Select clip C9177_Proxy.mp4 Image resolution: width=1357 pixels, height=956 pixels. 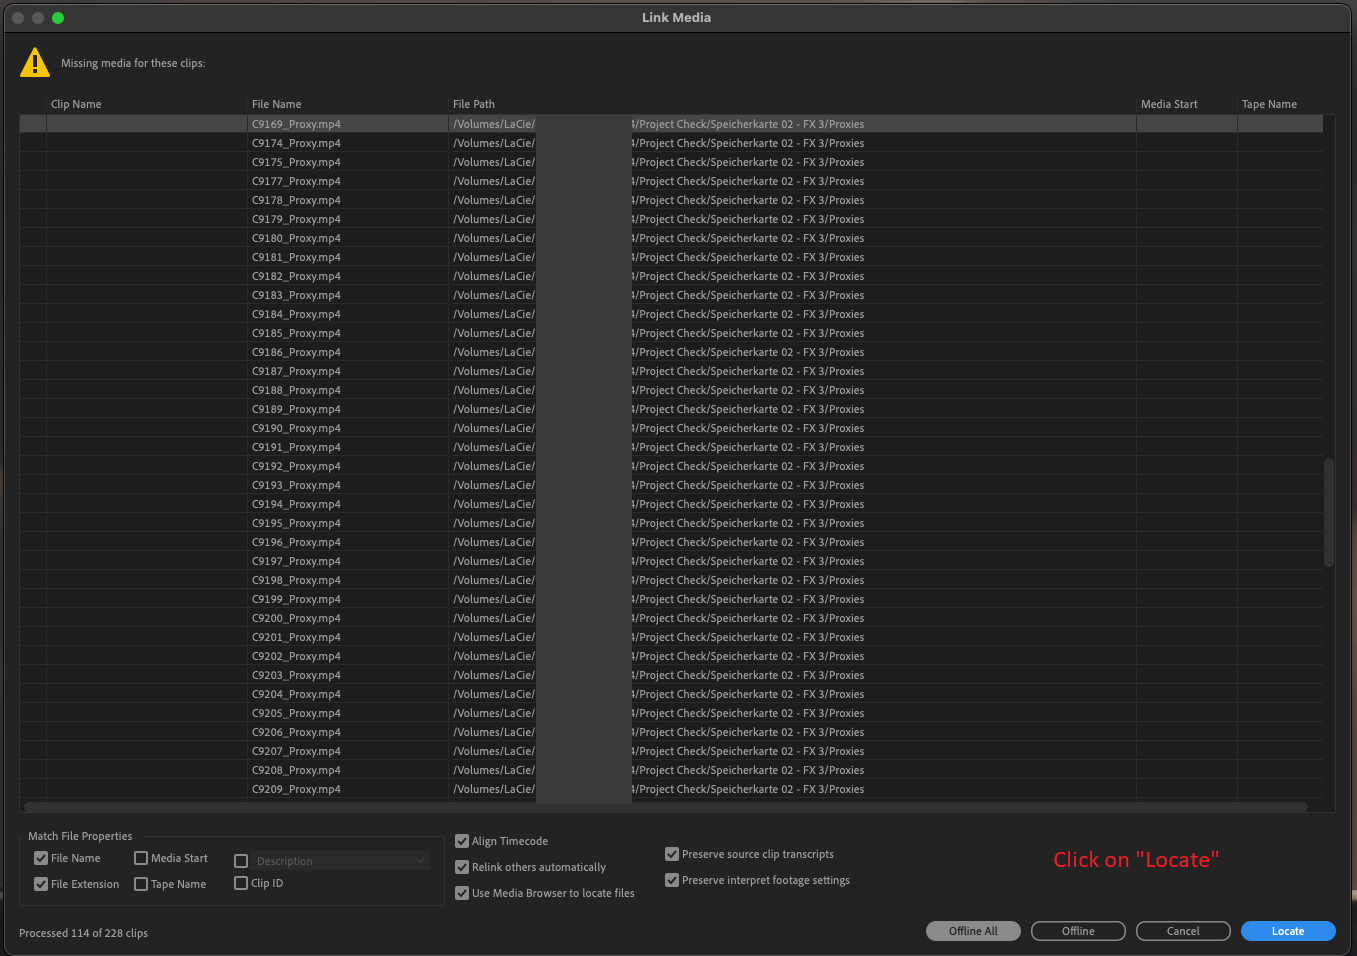(x=671, y=181)
